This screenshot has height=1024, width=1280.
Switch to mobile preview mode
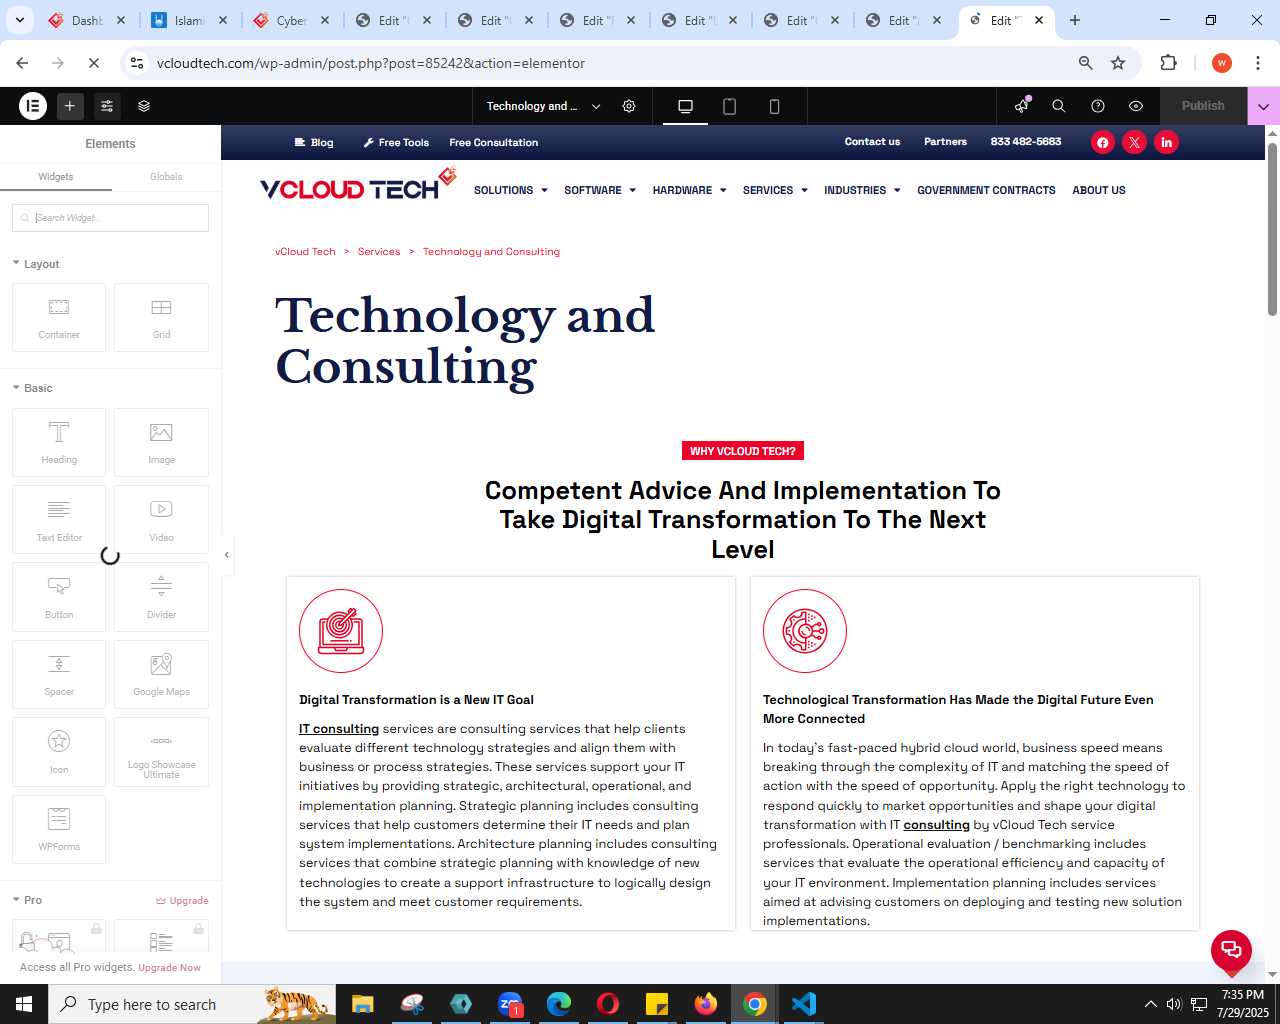pos(774,106)
